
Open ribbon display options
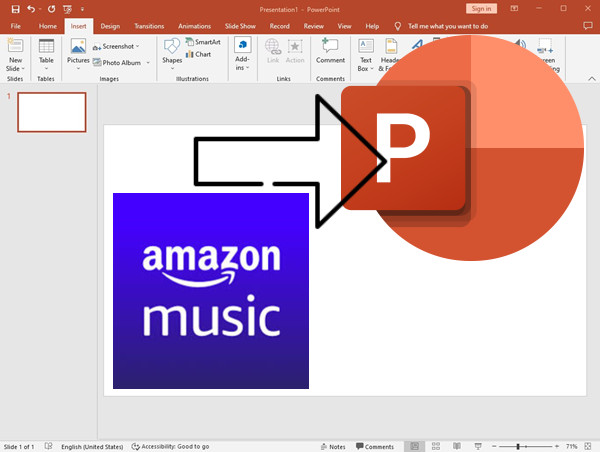click(514, 9)
